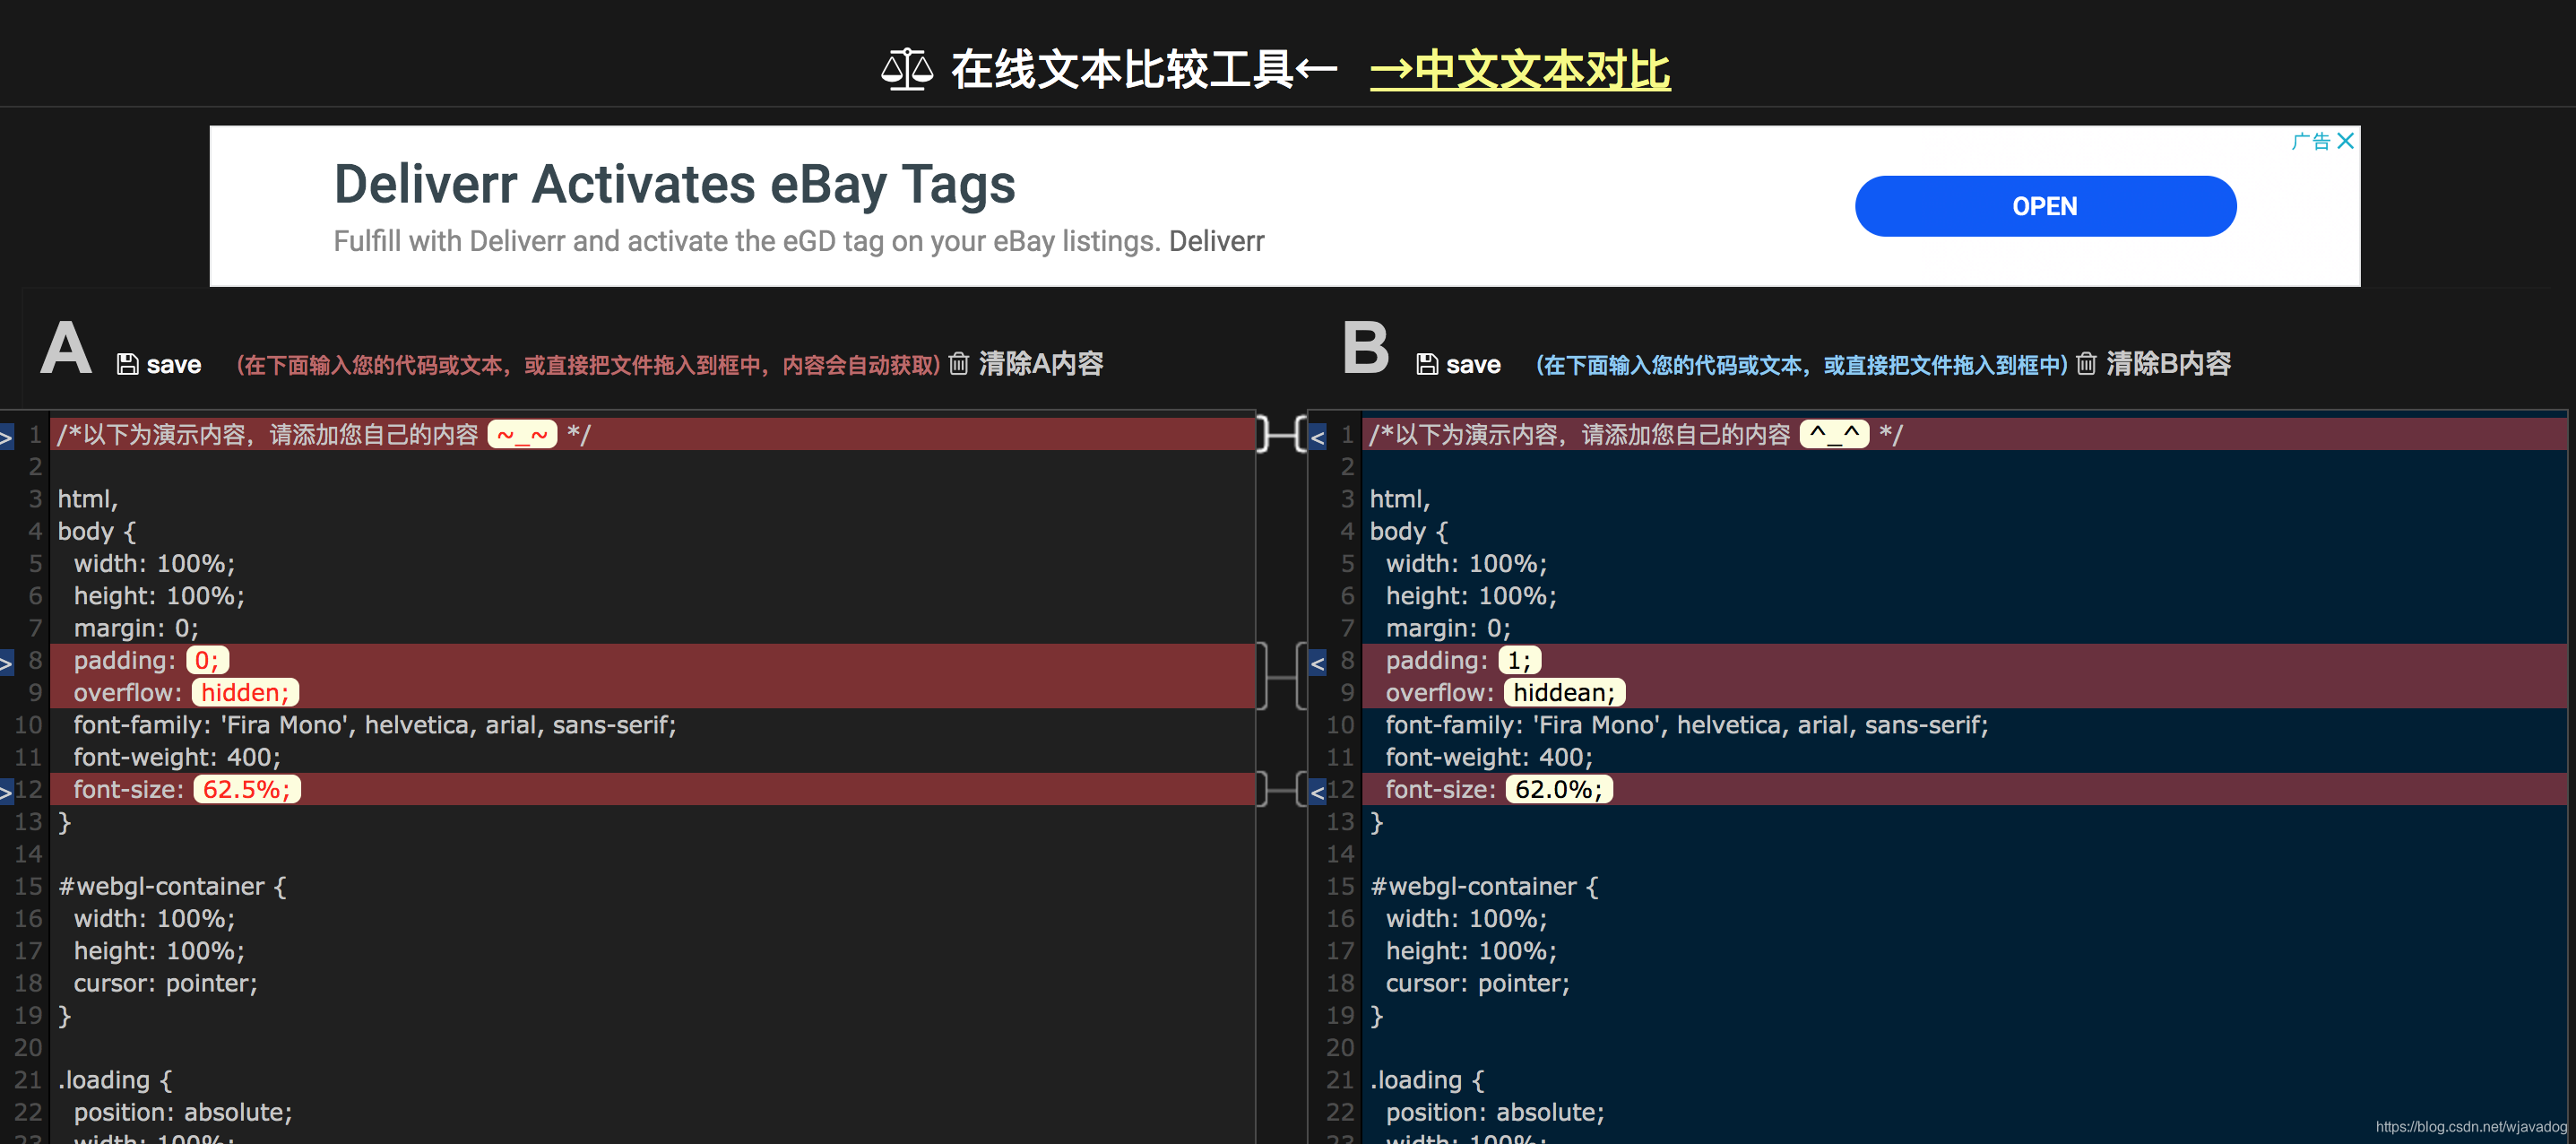Click the trash icon beside 清除A内容
The image size is (2576, 1144).
click(x=959, y=364)
